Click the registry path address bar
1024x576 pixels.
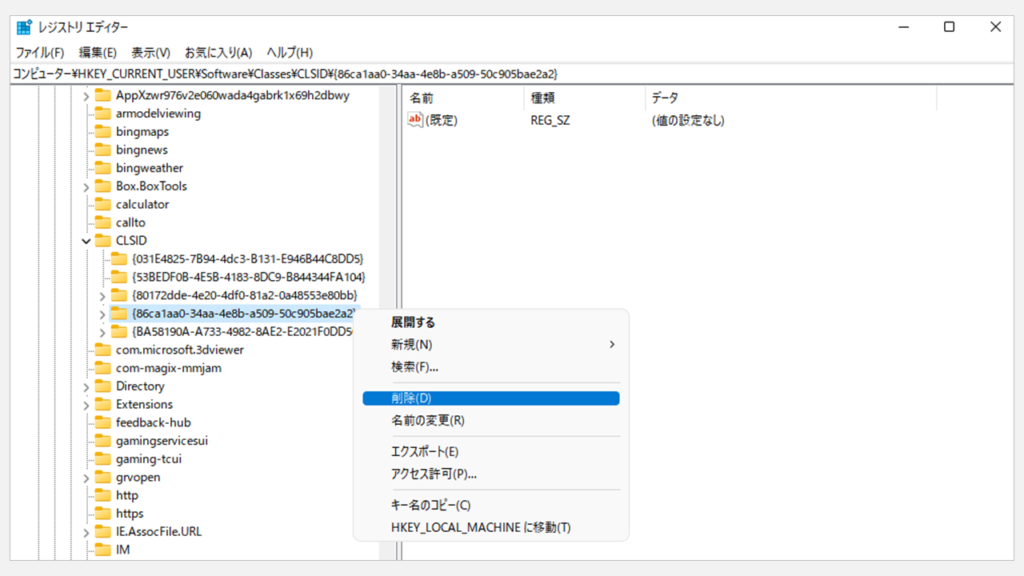tap(500, 74)
